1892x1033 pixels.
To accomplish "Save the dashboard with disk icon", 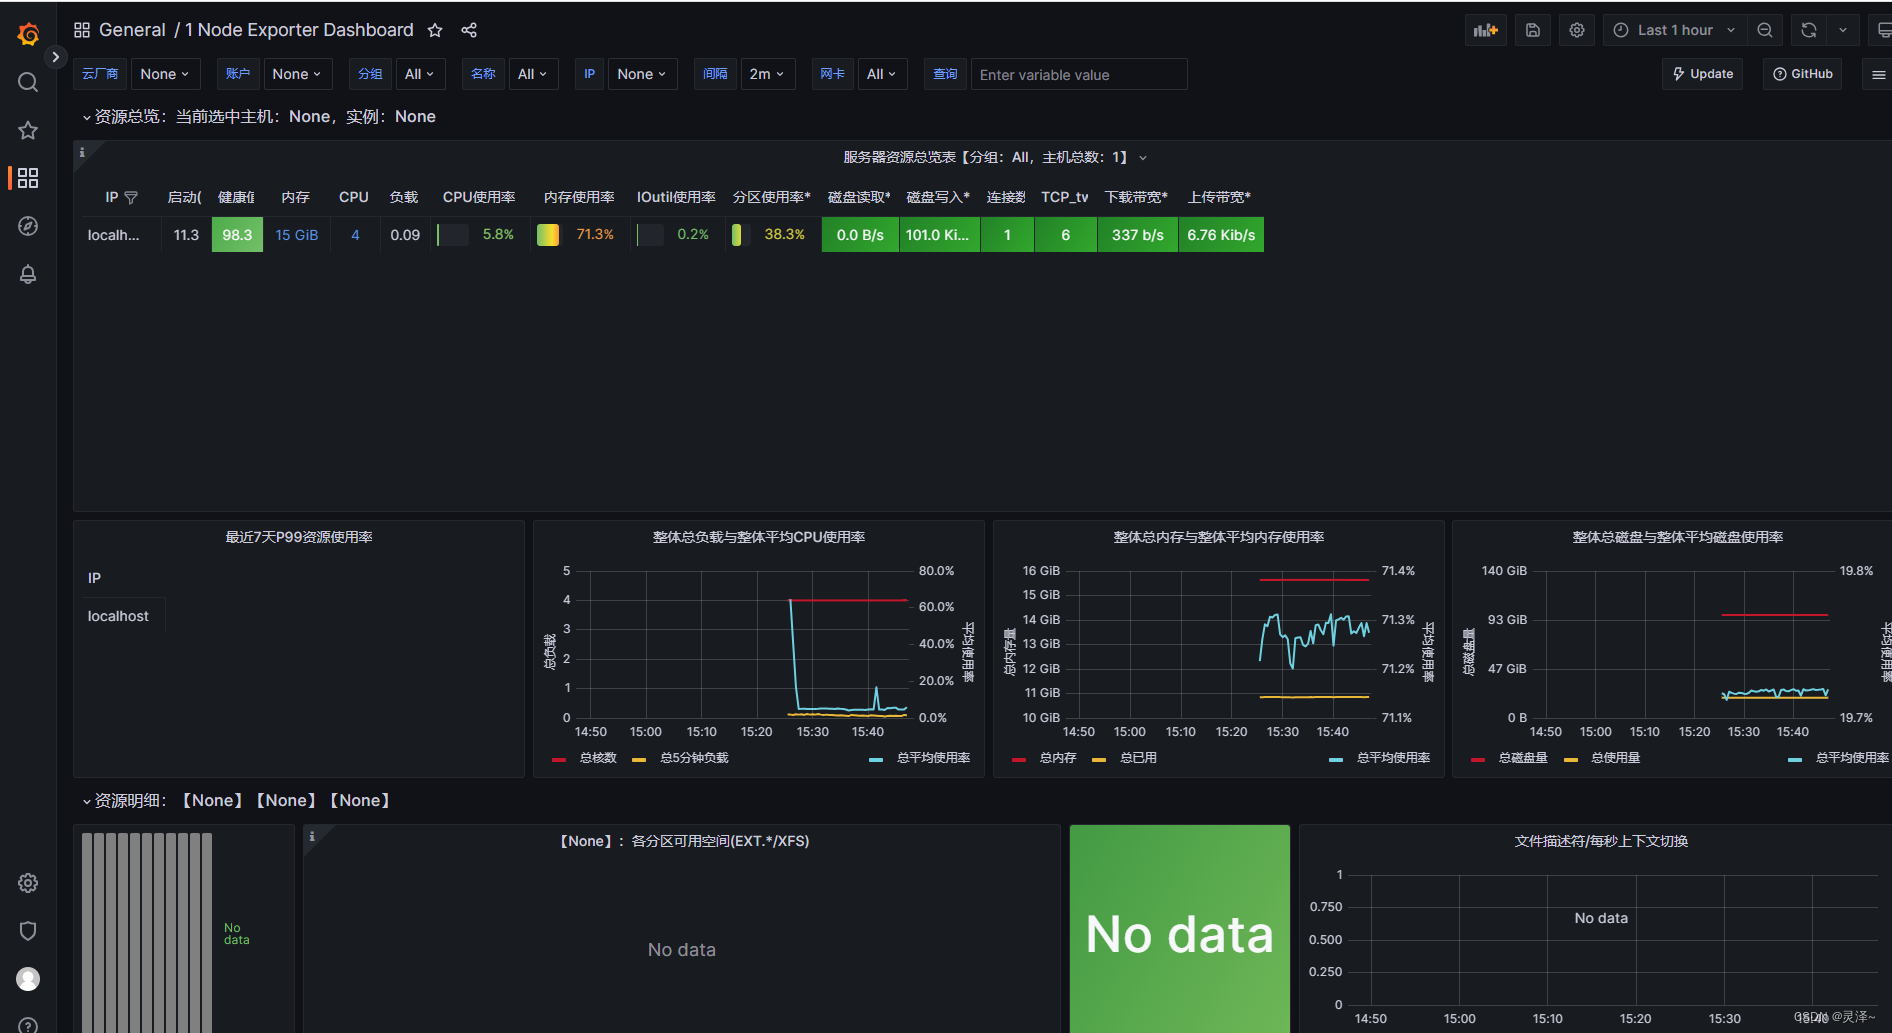I will (1532, 30).
